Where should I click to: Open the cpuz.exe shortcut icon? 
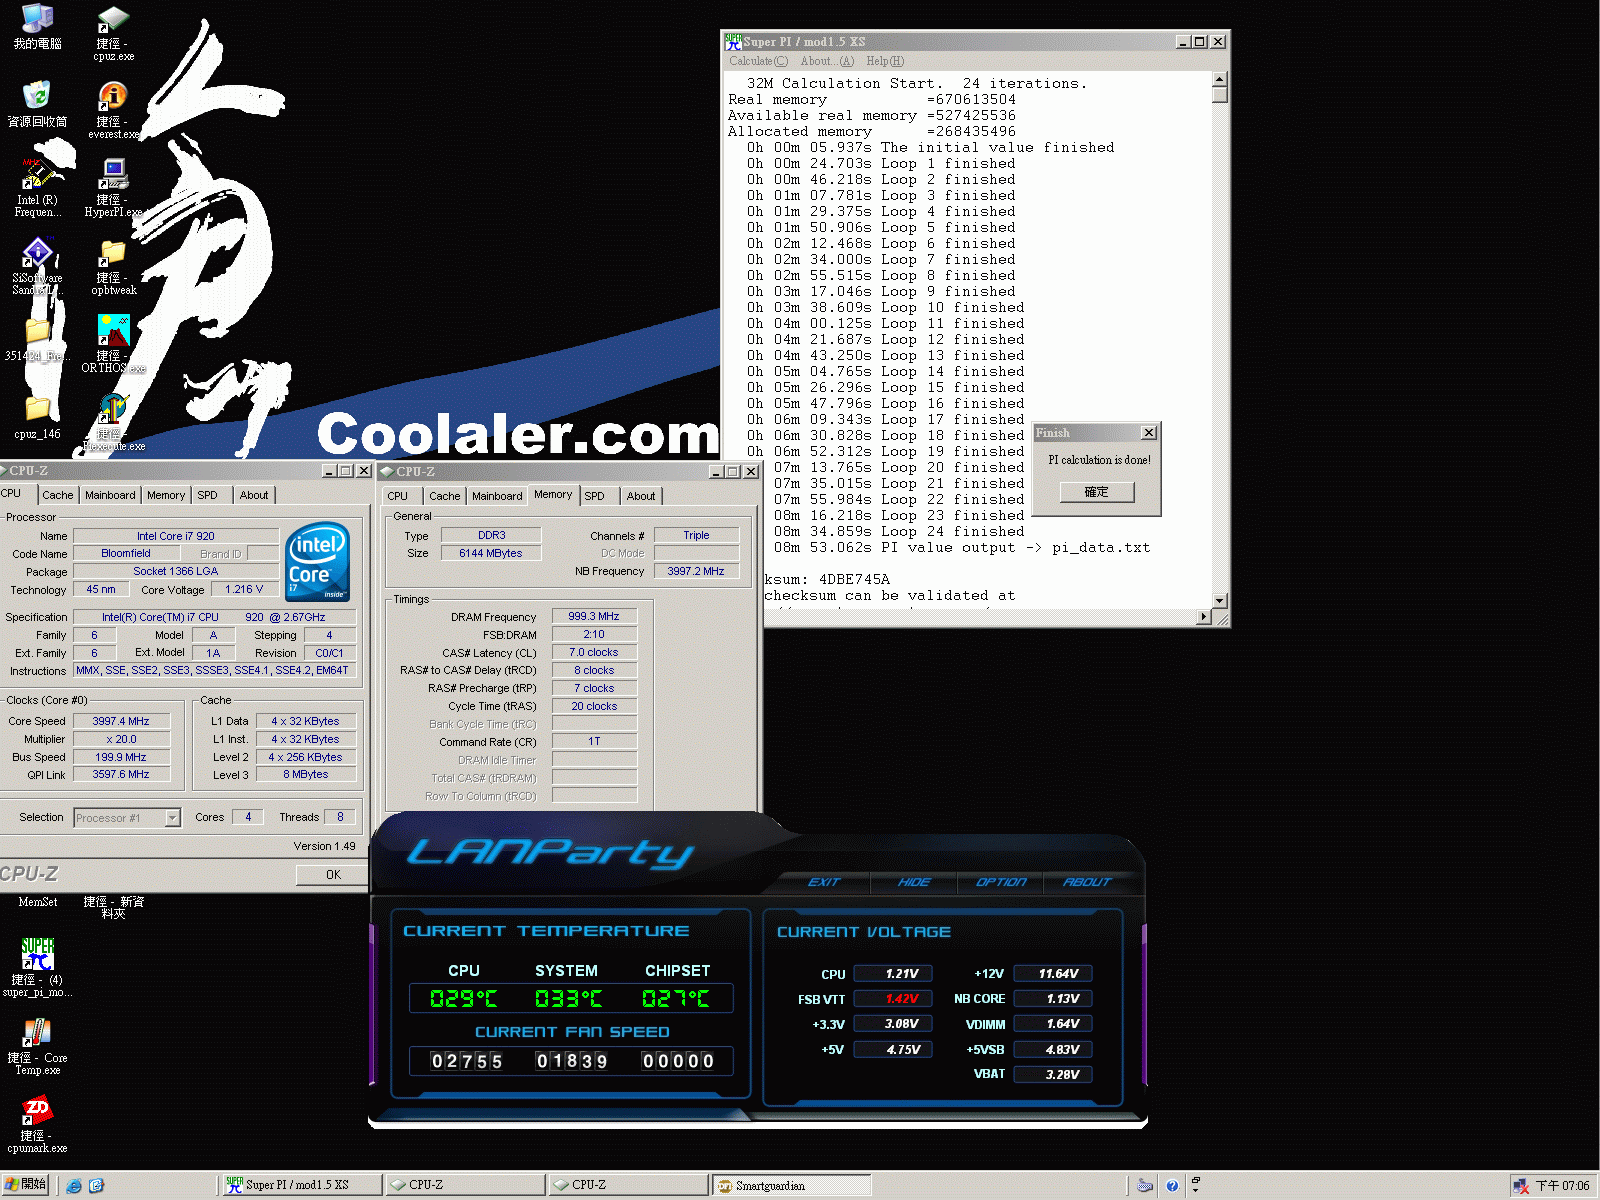point(113,33)
